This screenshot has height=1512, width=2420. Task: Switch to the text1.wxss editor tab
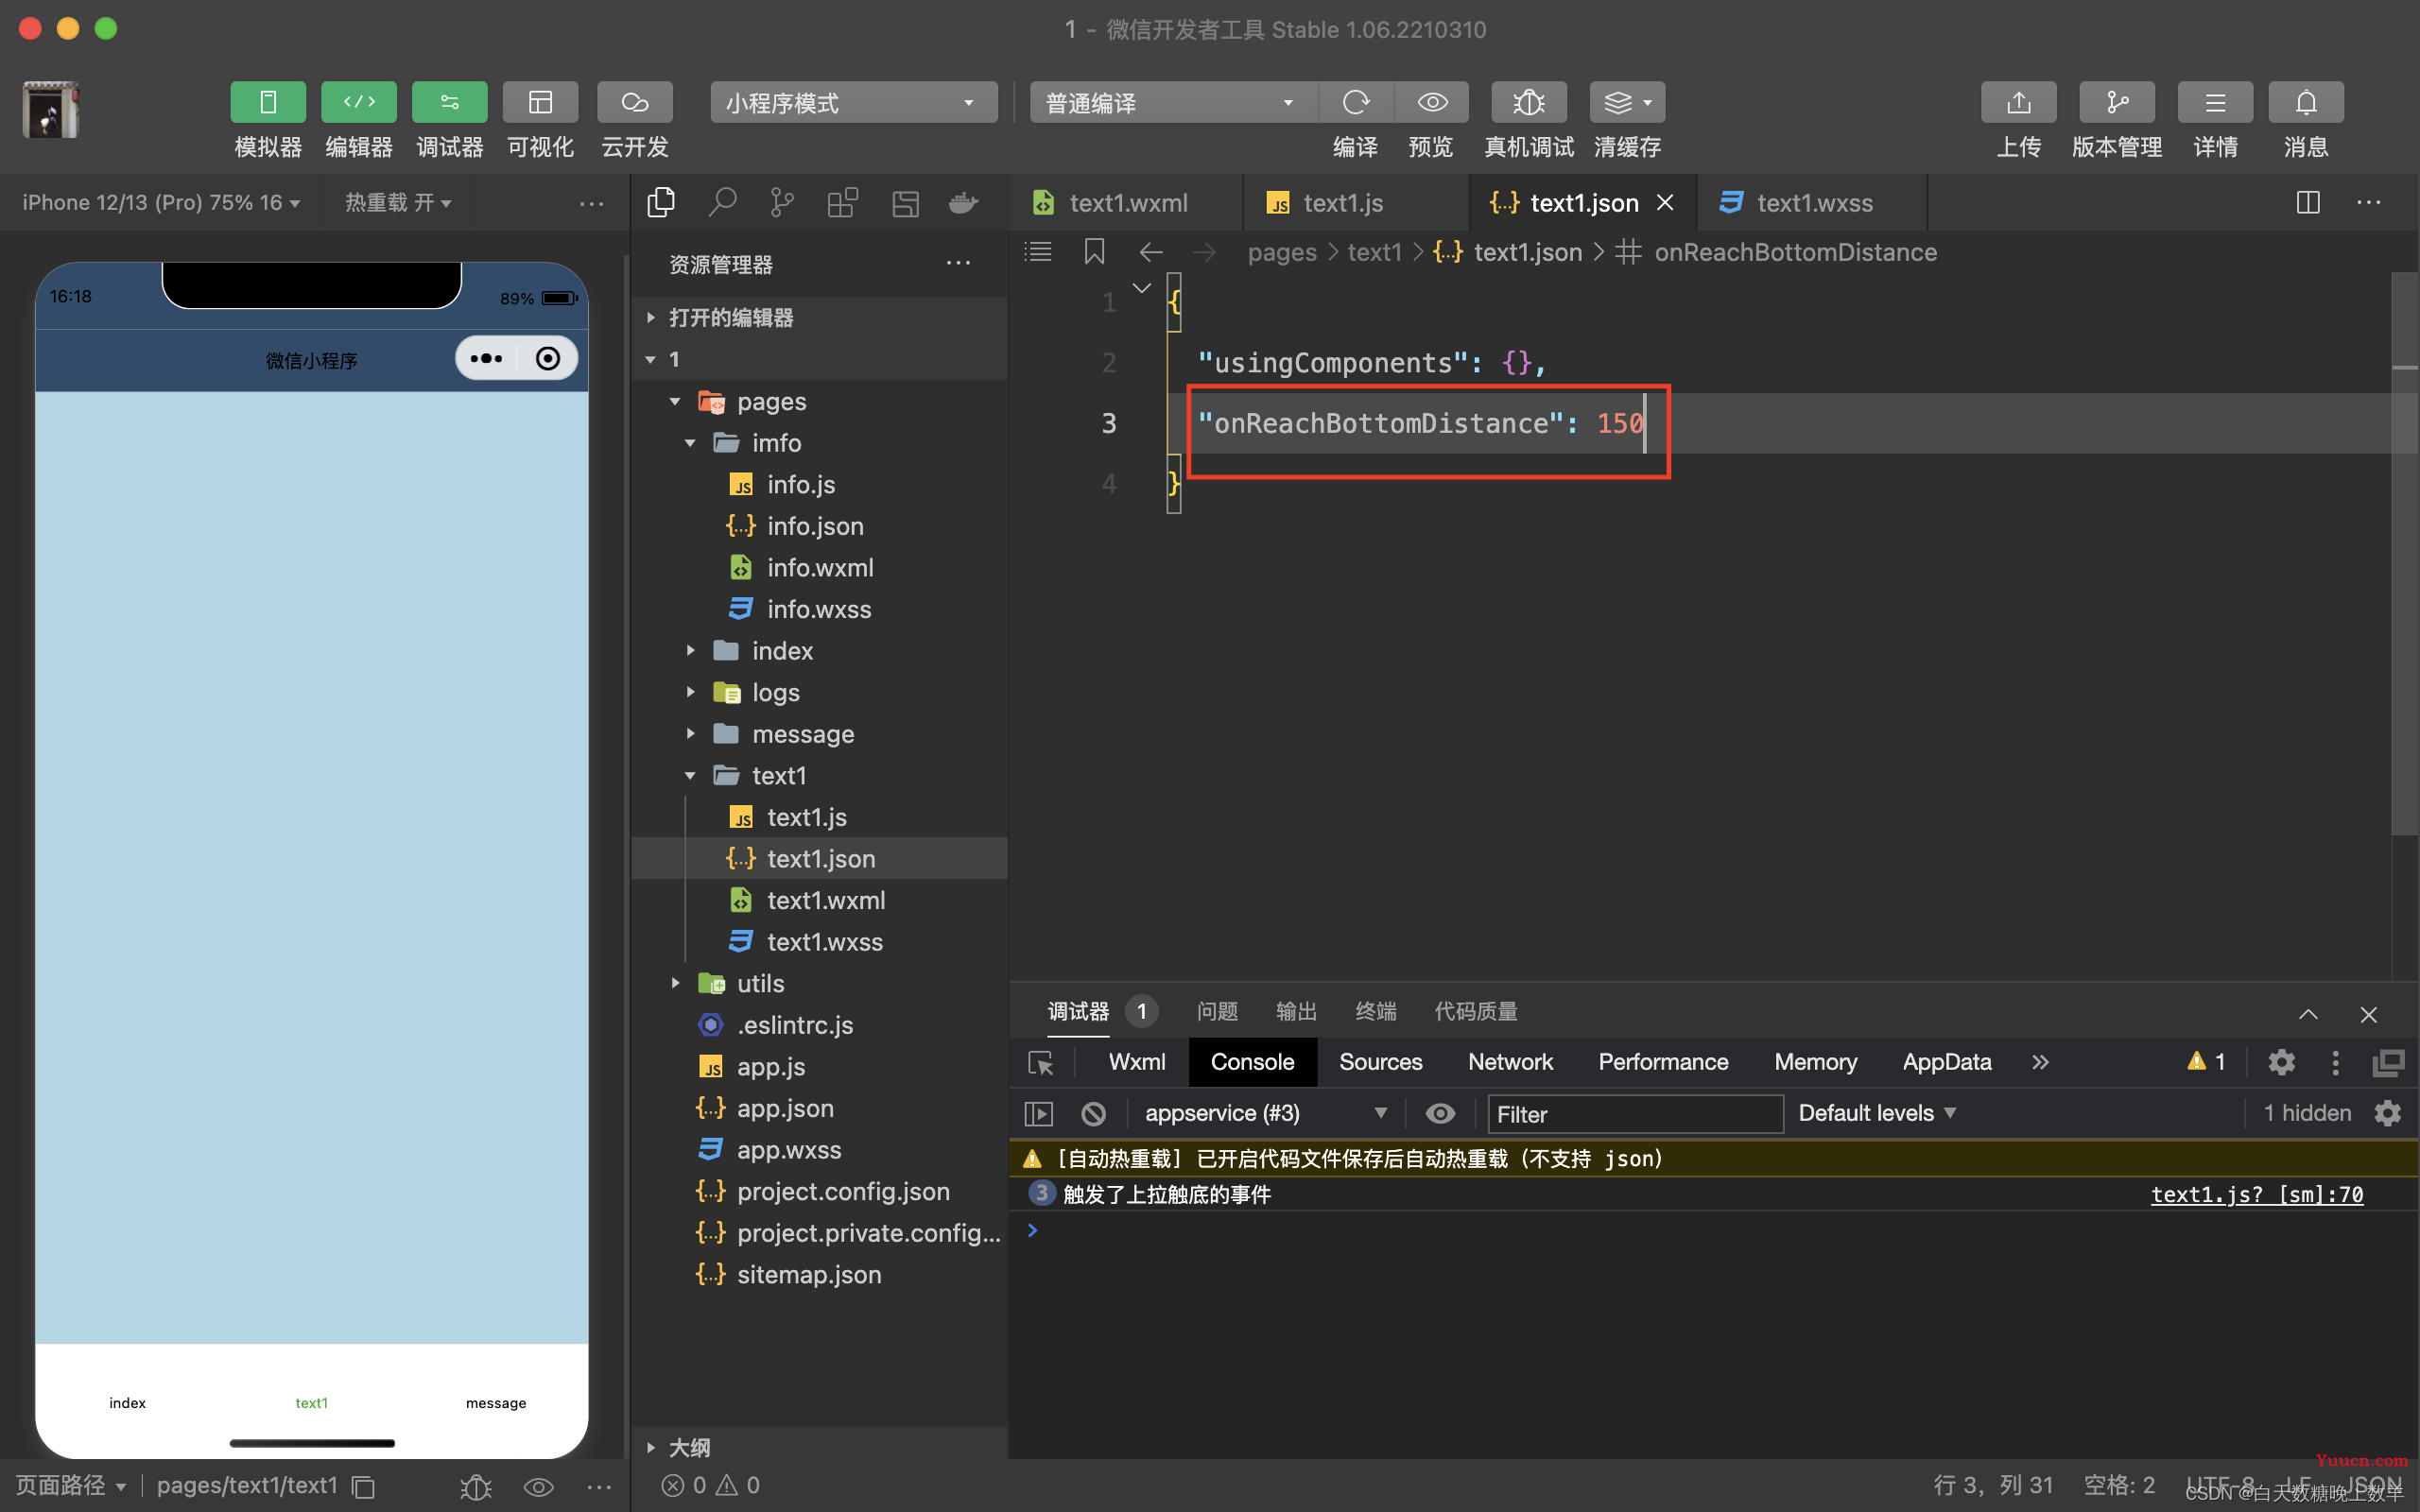1812,203
